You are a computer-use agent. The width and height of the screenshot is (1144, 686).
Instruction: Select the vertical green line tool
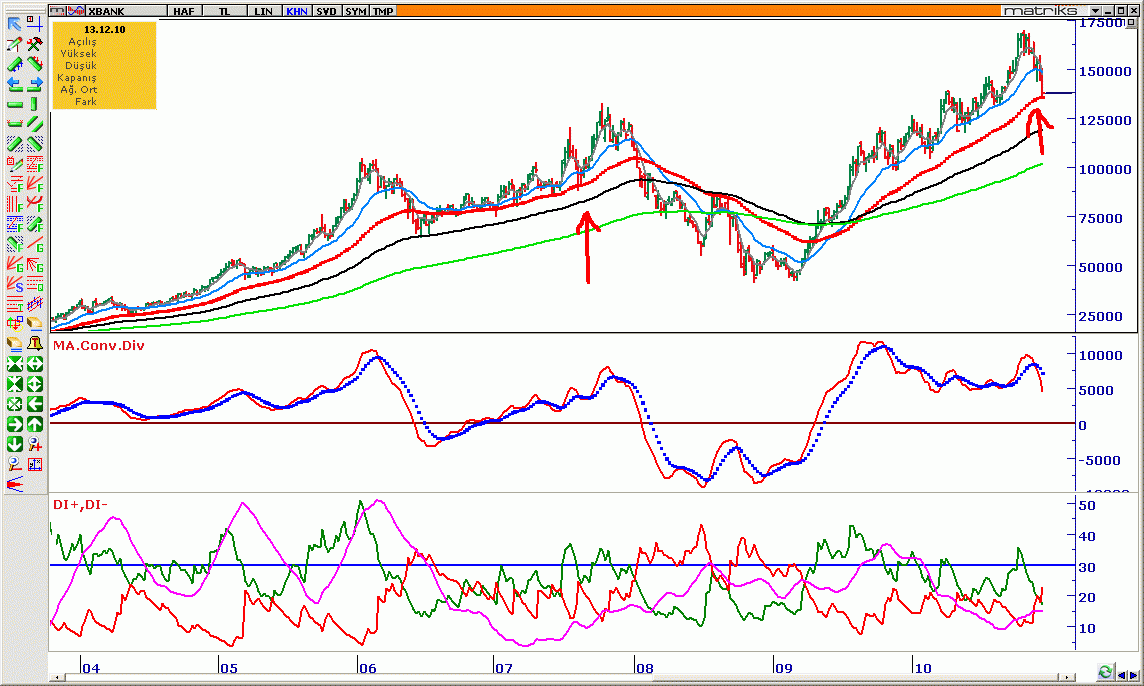click(x=34, y=104)
